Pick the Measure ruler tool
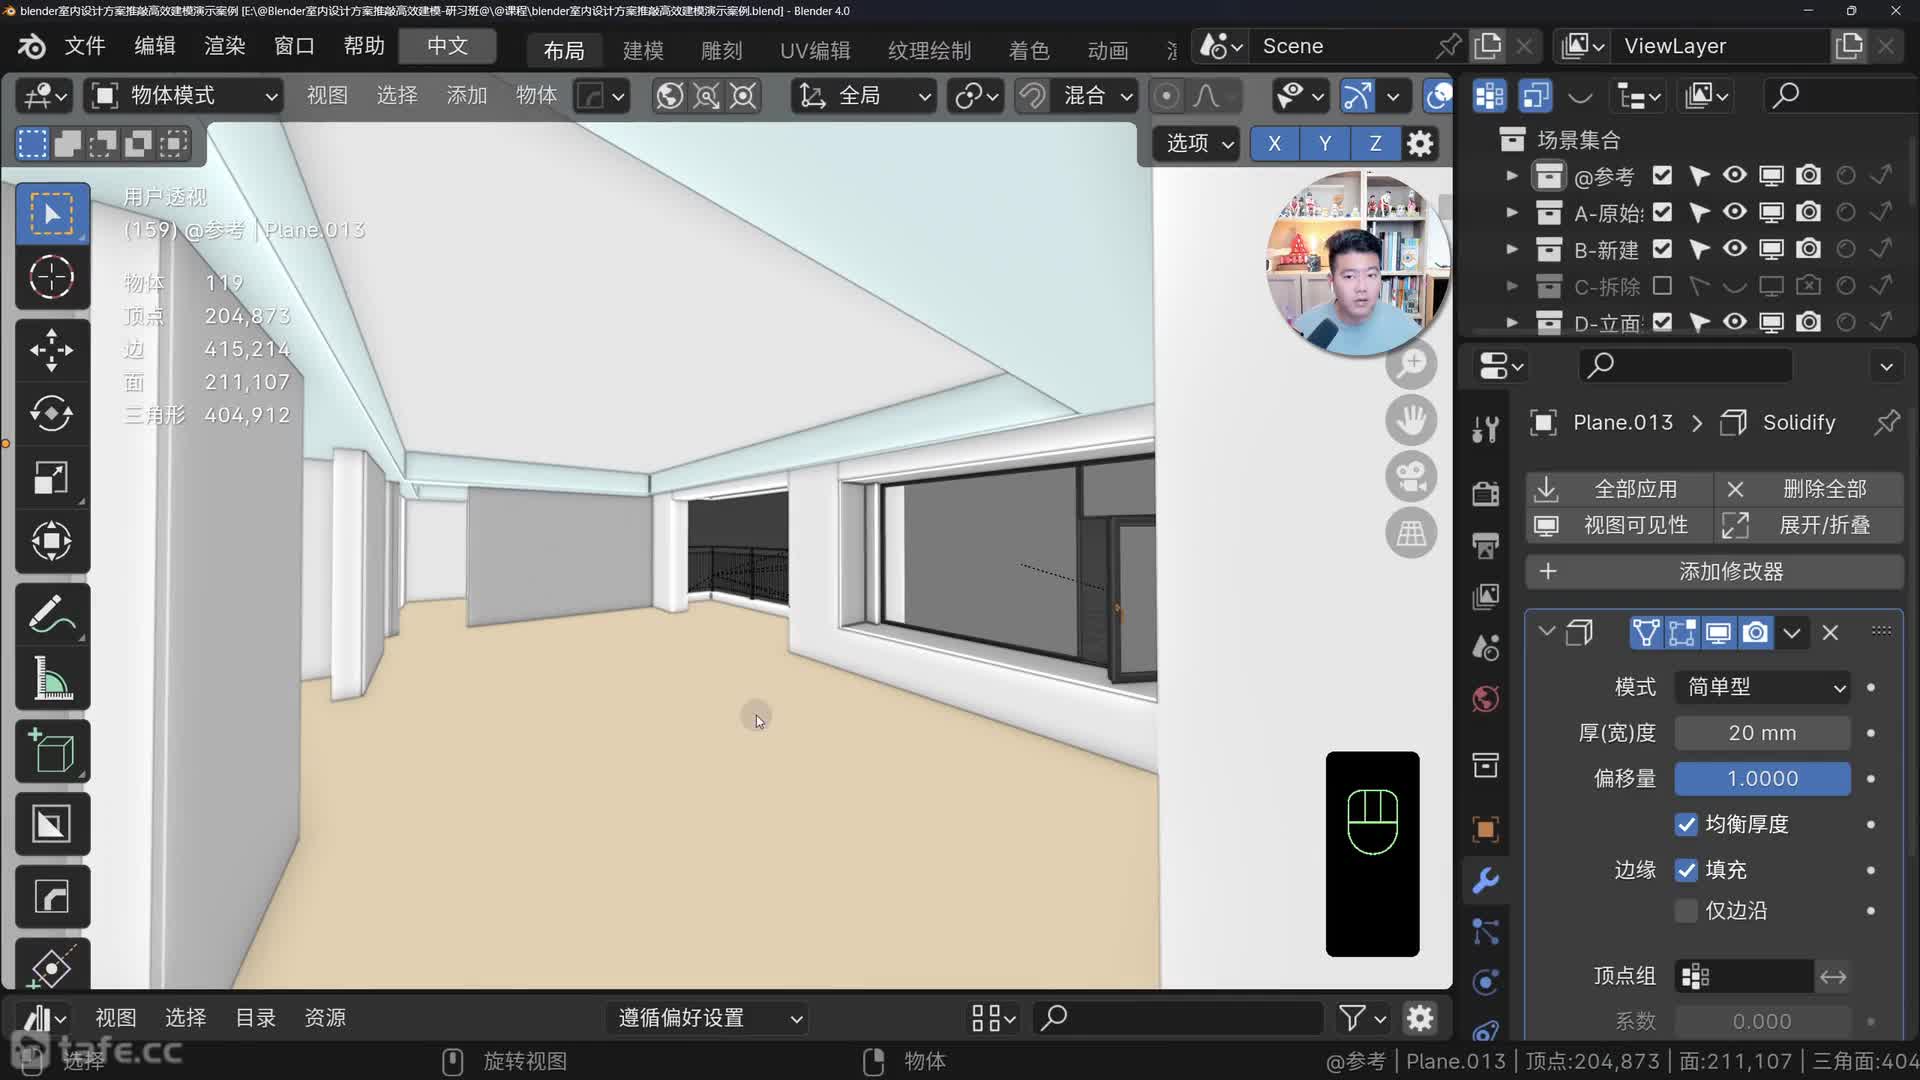Screen dimensions: 1920x1080 click(x=51, y=679)
